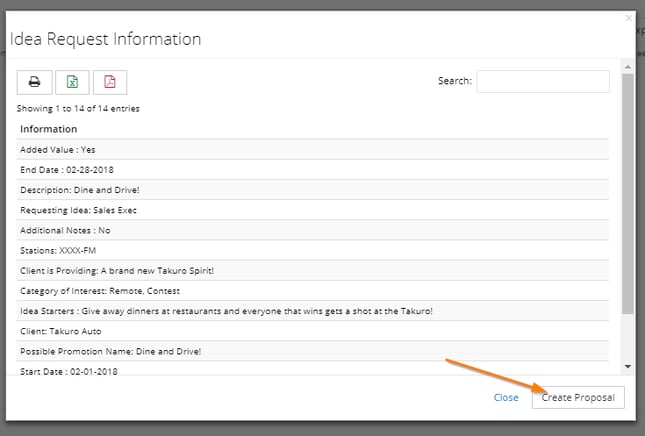Screen dimensions: 645x436
Task: Select the 'Additional Notes : No' row
Action: (x=313, y=230)
